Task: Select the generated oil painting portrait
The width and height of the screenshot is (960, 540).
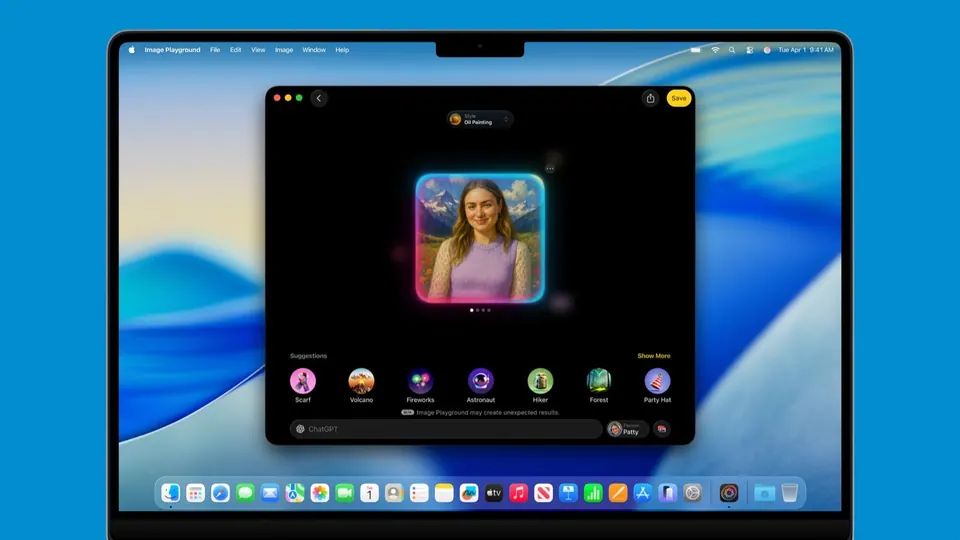Action: tap(480, 239)
